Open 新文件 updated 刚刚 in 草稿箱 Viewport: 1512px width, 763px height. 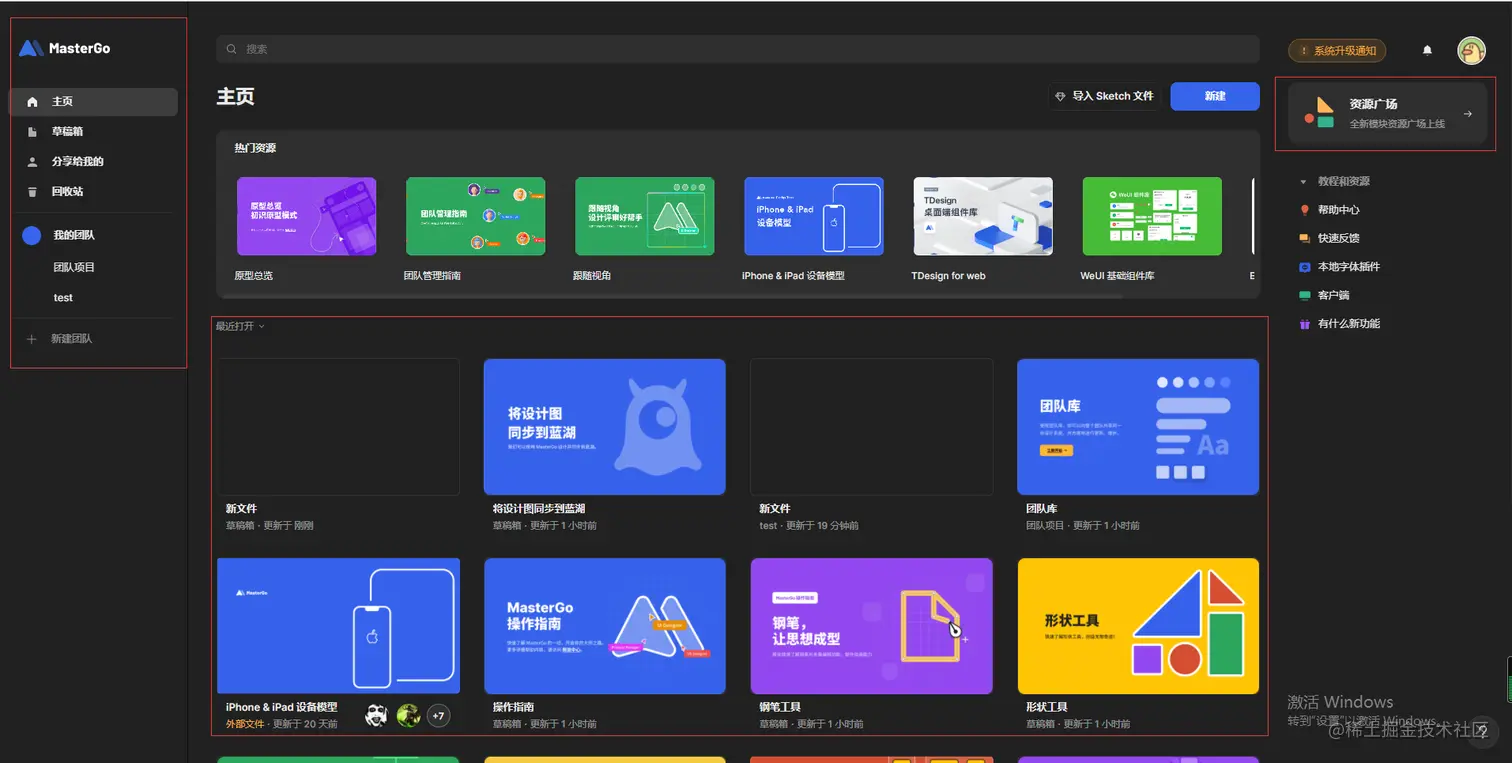click(338, 427)
